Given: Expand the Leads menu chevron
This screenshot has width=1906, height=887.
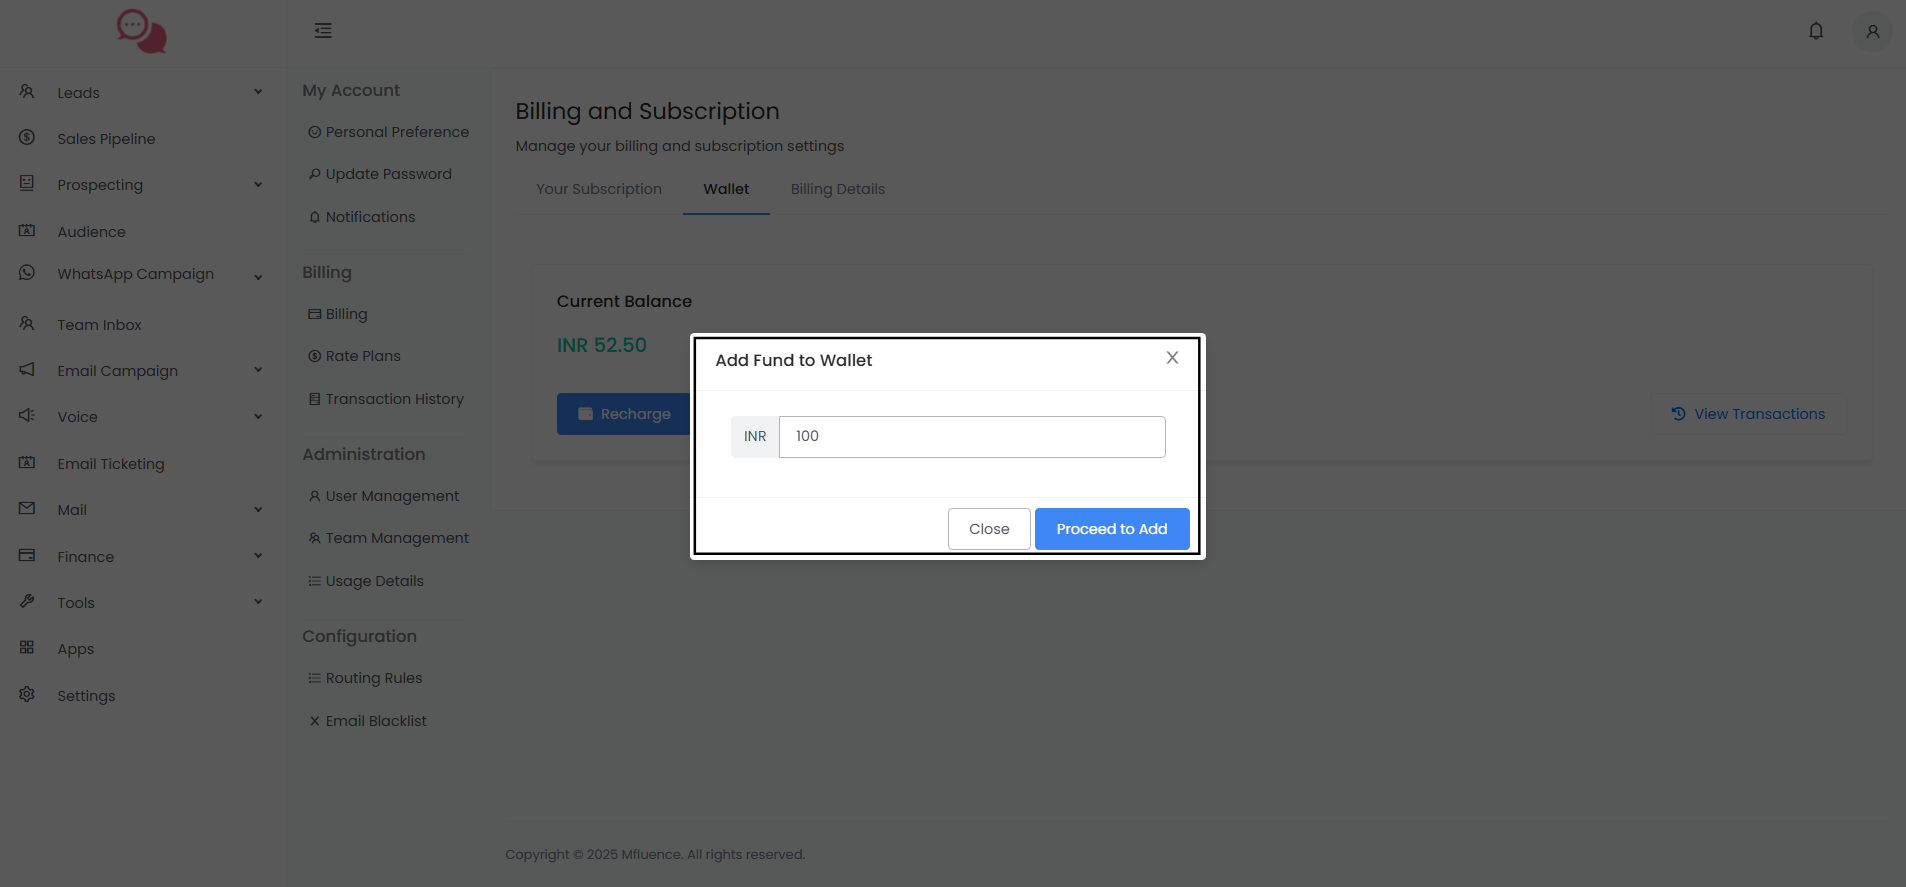Looking at the screenshot, I should [x=258, y=92].
